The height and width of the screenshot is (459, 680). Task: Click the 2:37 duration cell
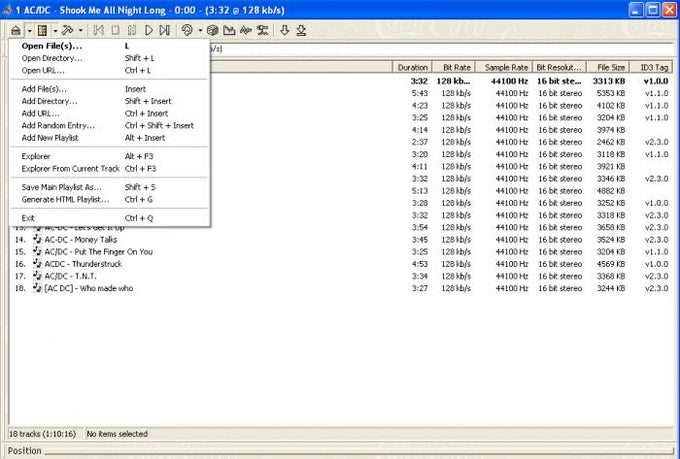(420, 142)
